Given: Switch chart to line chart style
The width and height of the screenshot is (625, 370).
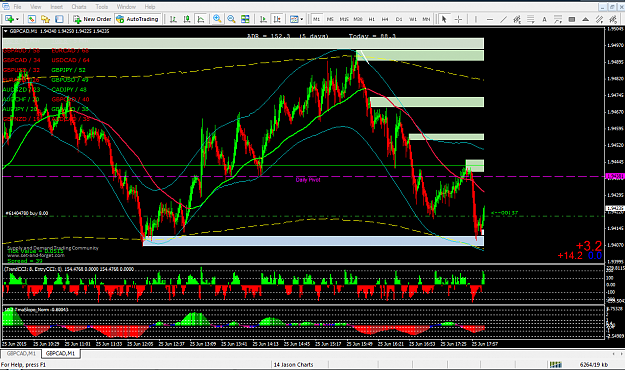Looking at the screenshot, I should click(x=200, y=19).
